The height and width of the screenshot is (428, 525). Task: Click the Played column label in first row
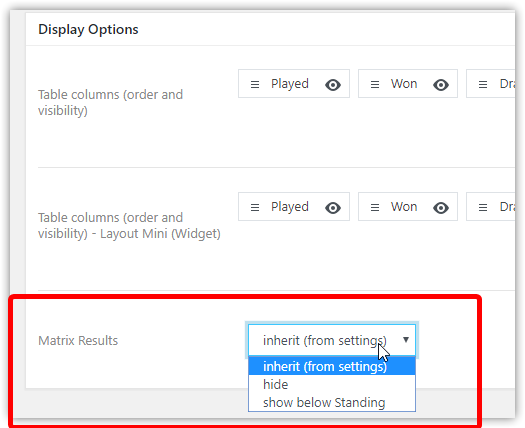(290, 84)
